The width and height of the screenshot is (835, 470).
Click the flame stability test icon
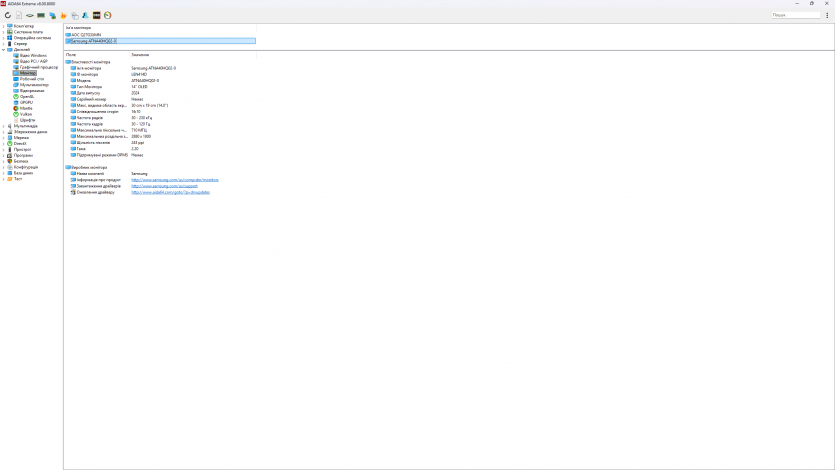point(64,16)
